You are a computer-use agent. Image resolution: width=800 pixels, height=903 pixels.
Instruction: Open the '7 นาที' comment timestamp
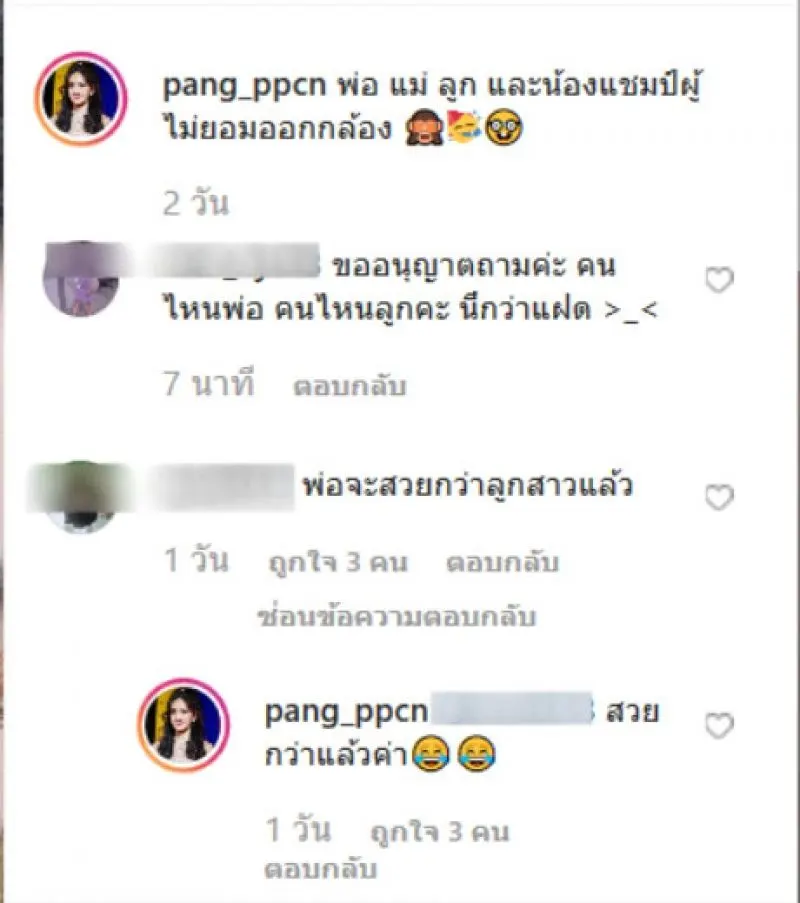(208, 383)
